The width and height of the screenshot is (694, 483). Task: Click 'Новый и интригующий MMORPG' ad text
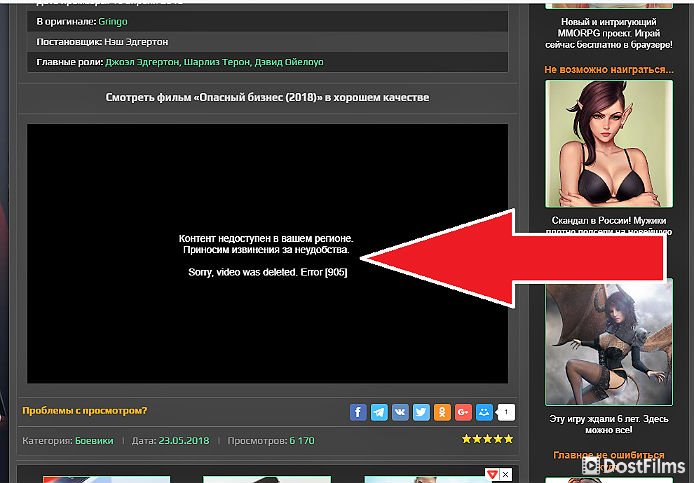[609, 33]
